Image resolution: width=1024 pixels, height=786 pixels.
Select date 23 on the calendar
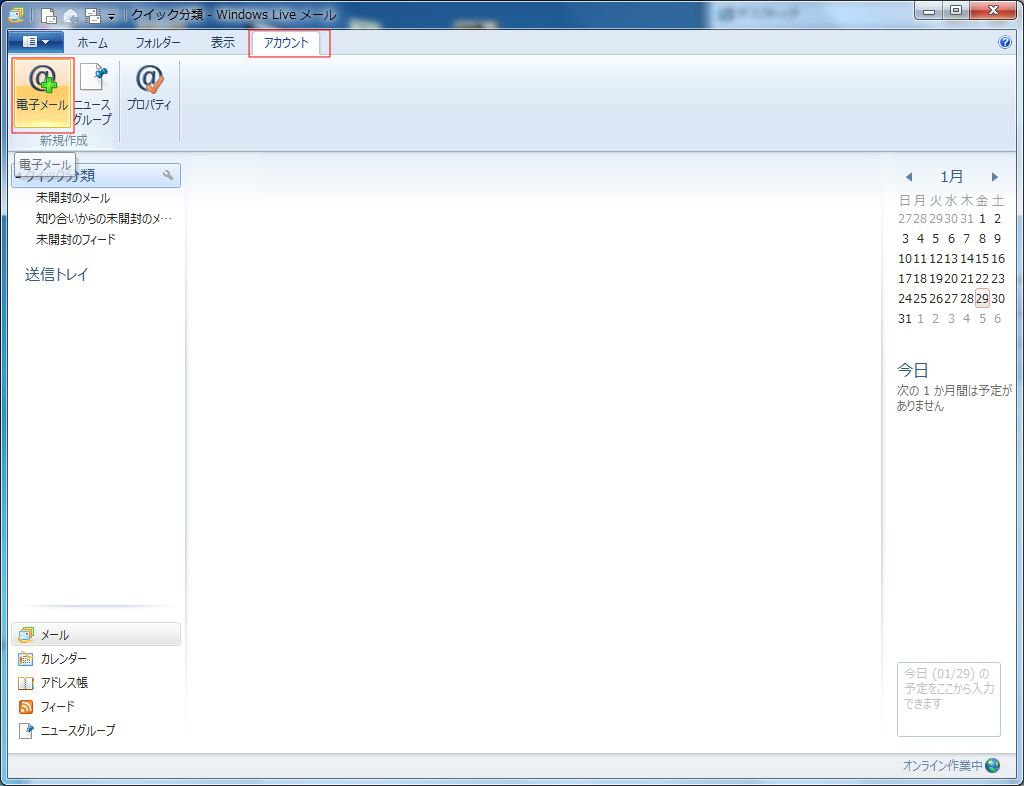[x=998, y=279]
